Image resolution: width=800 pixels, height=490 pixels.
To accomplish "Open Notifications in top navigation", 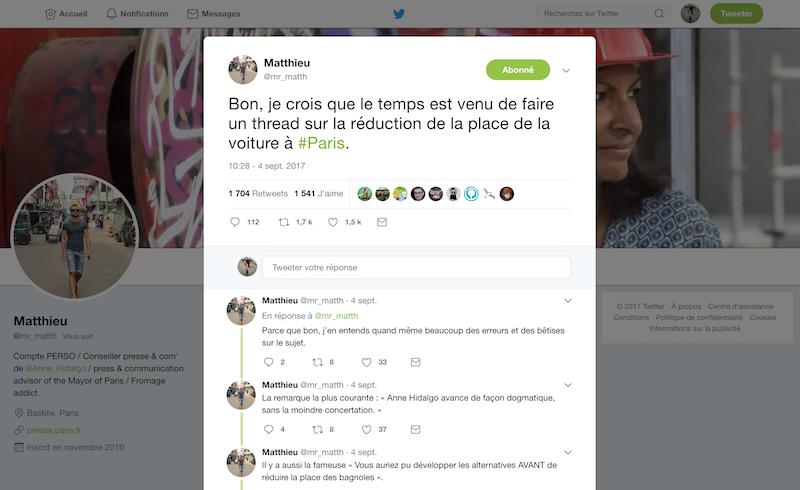I will pyautogui.click(x=137, y=14).
